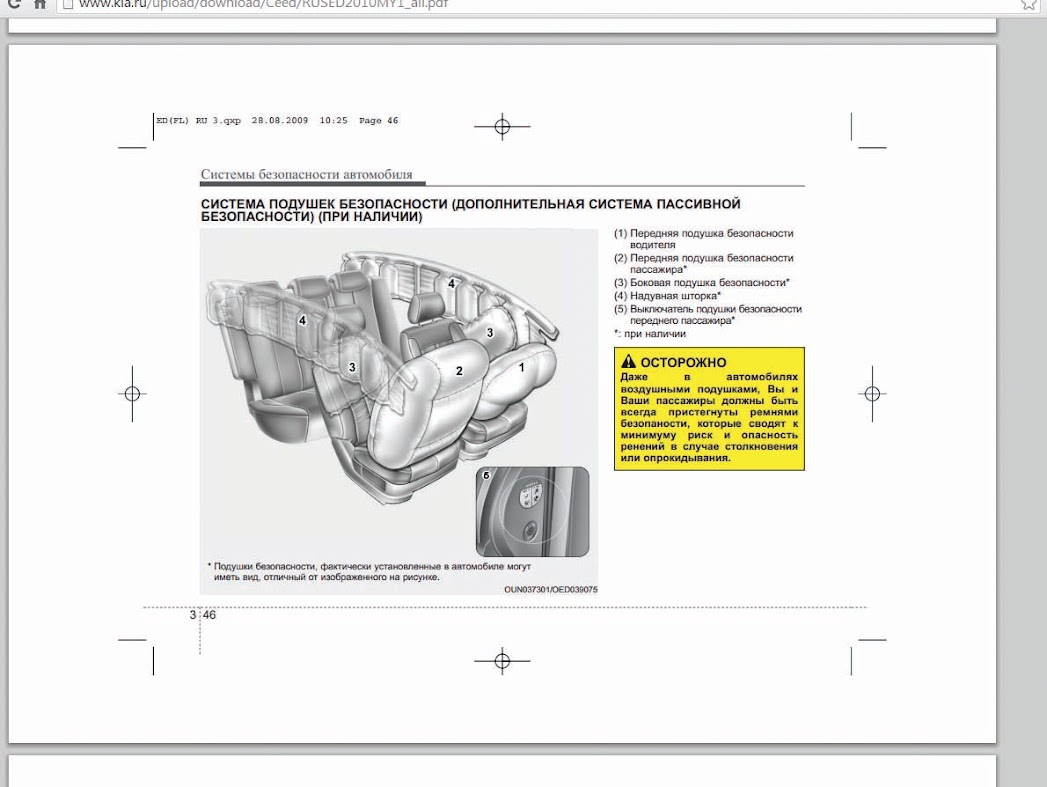1047x787 pixels.
Task: Click print header "ED(FL) RU 3.qxp"
Action: tap(198, 121)
